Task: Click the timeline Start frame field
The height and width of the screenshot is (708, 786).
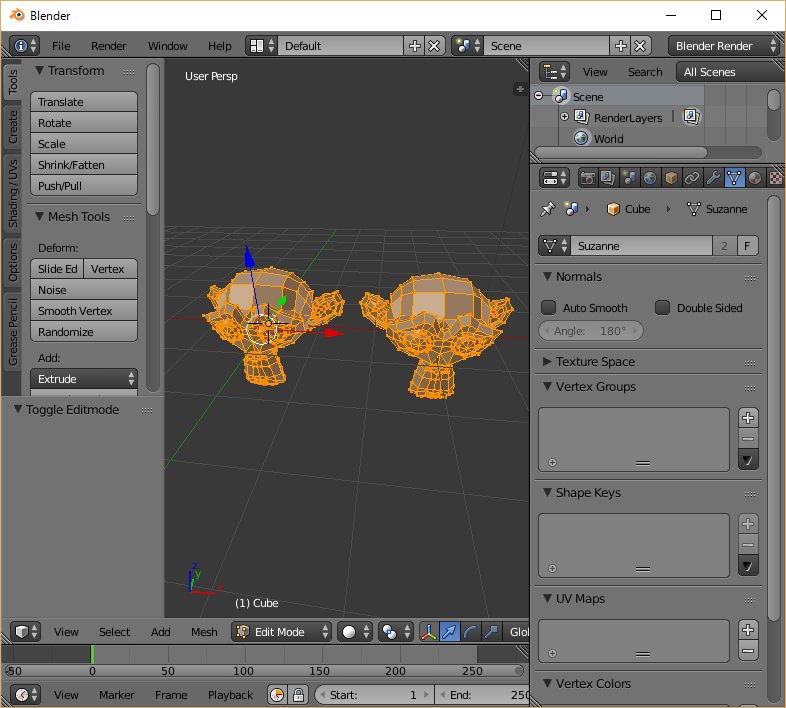Action: pyautogui.click(x=374, y=695)
